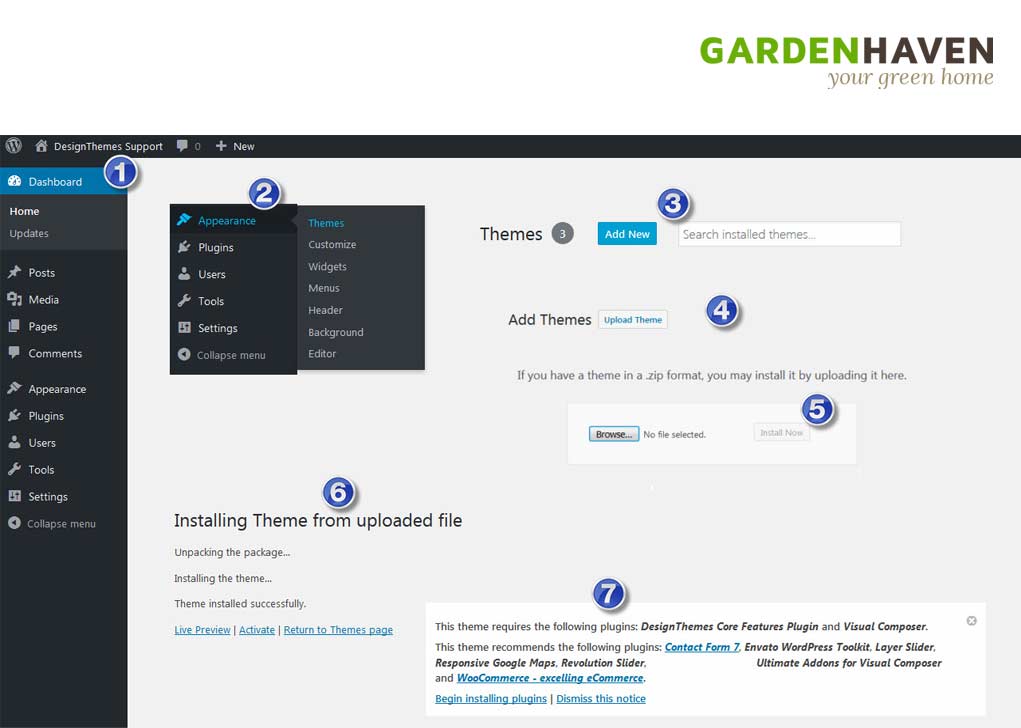Open Customize from the Appearance submenu
1021x728 pixels.
tap(332, 244)
